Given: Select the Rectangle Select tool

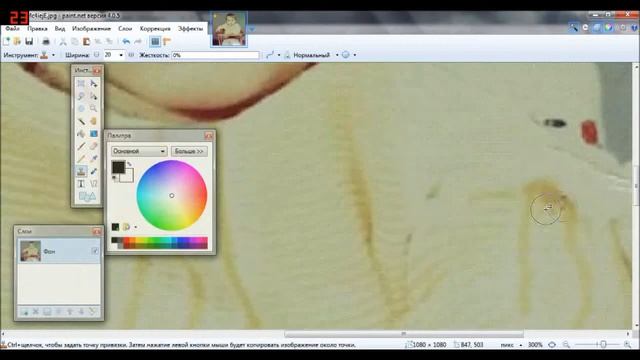Looking at the screenshot, I should (81, 84).
